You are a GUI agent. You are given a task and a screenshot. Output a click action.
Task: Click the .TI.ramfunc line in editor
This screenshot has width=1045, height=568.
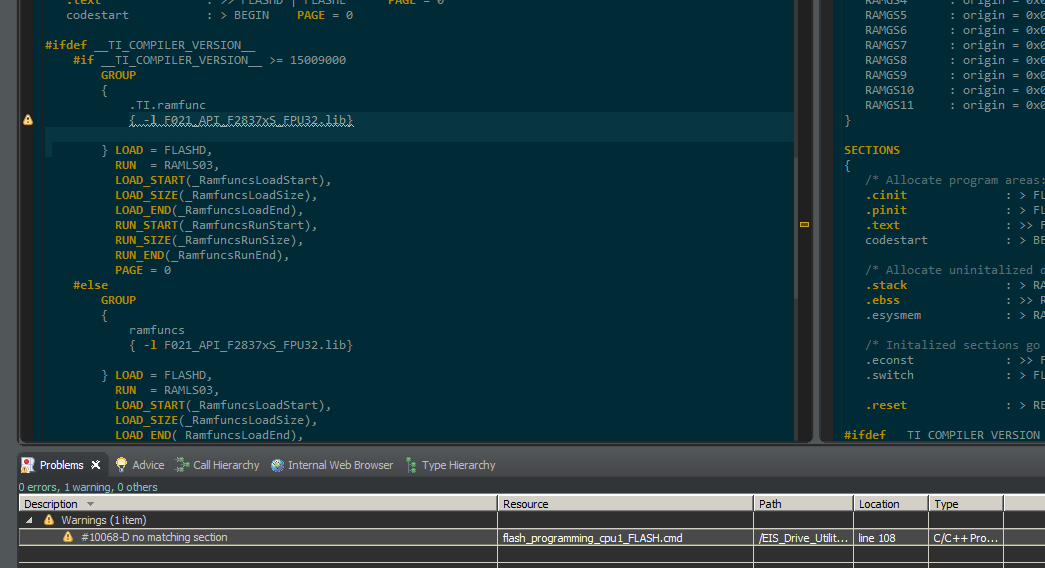click(x=167, y=105)
